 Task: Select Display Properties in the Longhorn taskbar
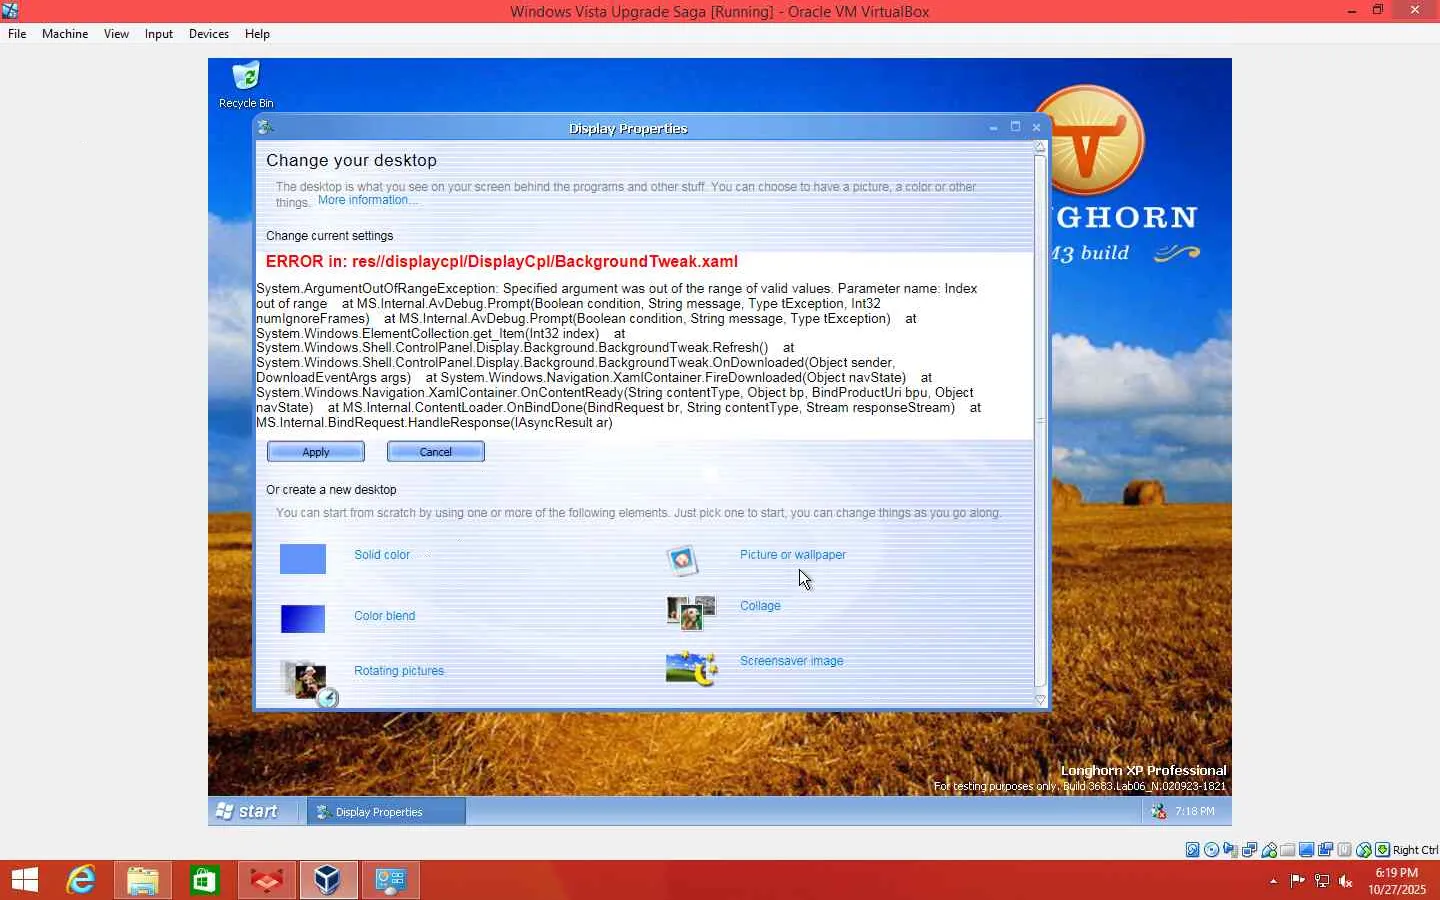pos(386,812)
